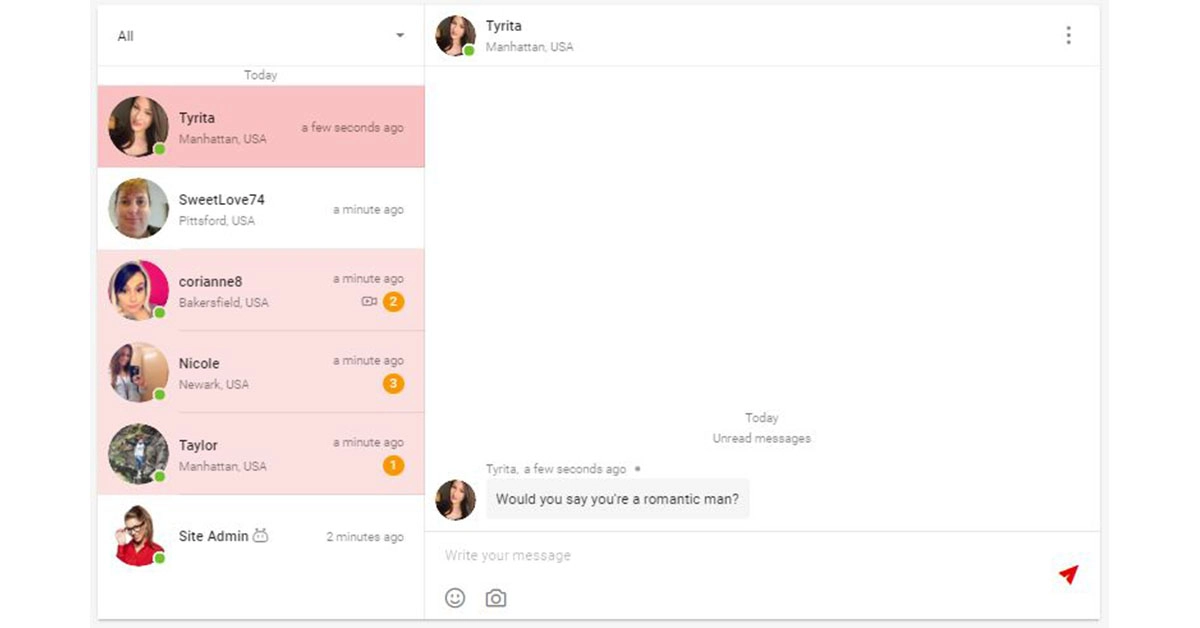
Task: Expand the three-dot menu in the chat header
Action: (1068, 35)
